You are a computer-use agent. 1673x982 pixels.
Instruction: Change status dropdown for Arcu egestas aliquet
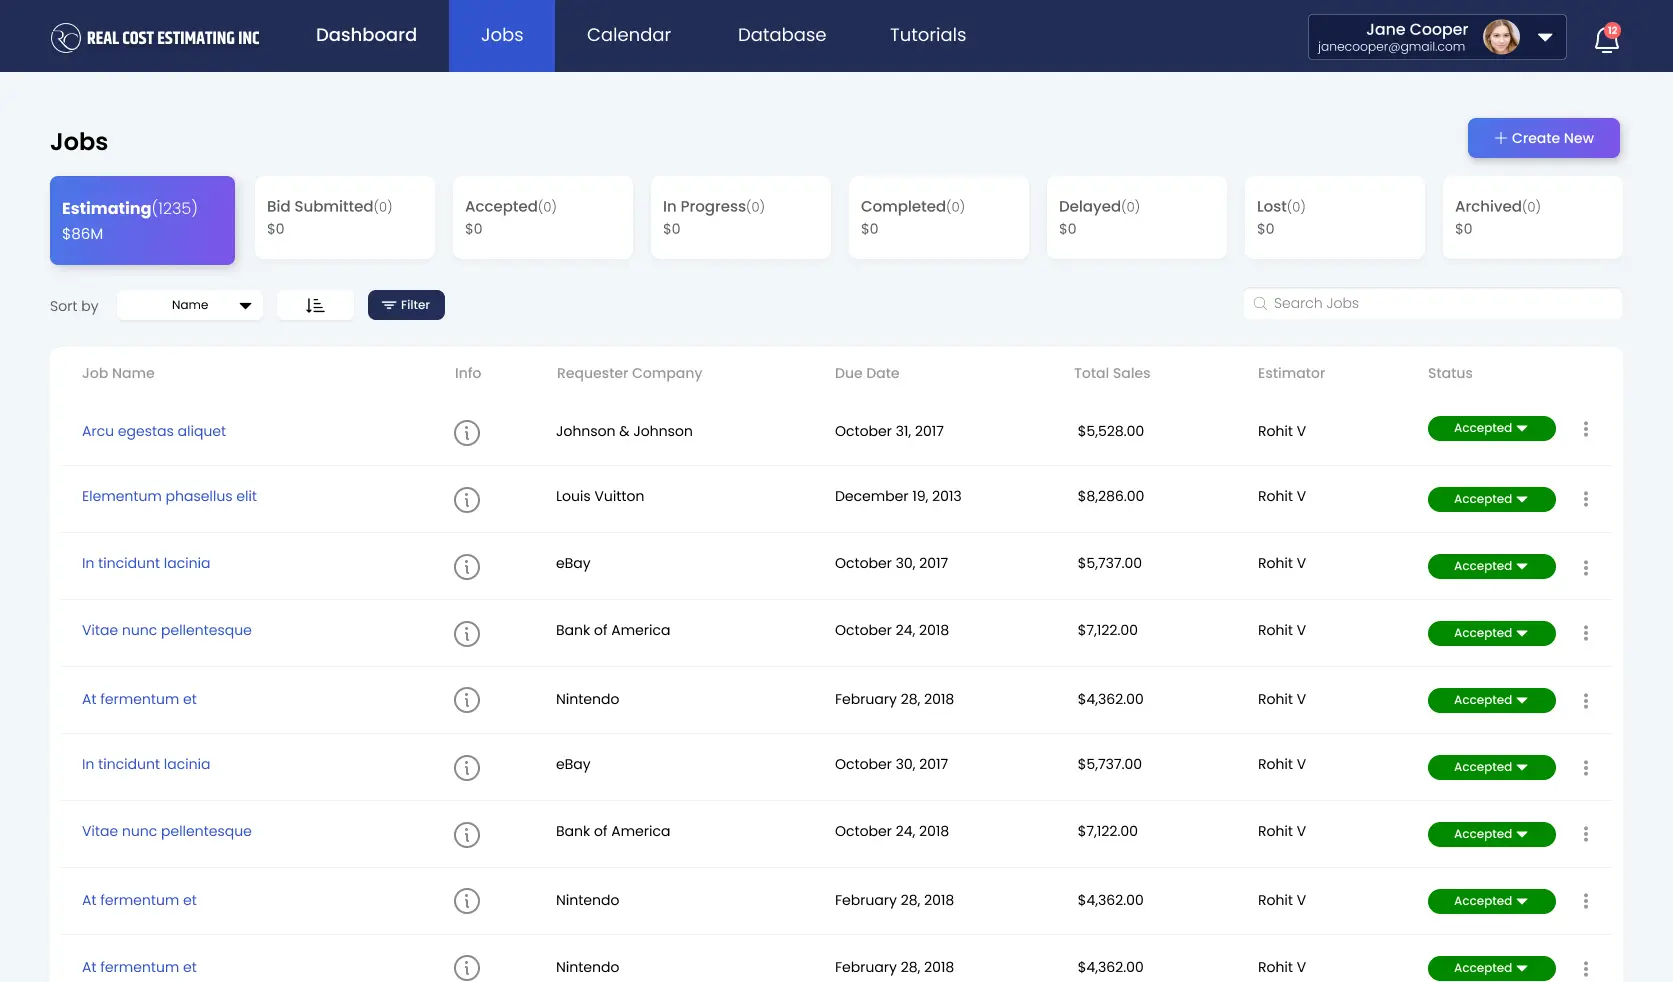point(1490,428)
